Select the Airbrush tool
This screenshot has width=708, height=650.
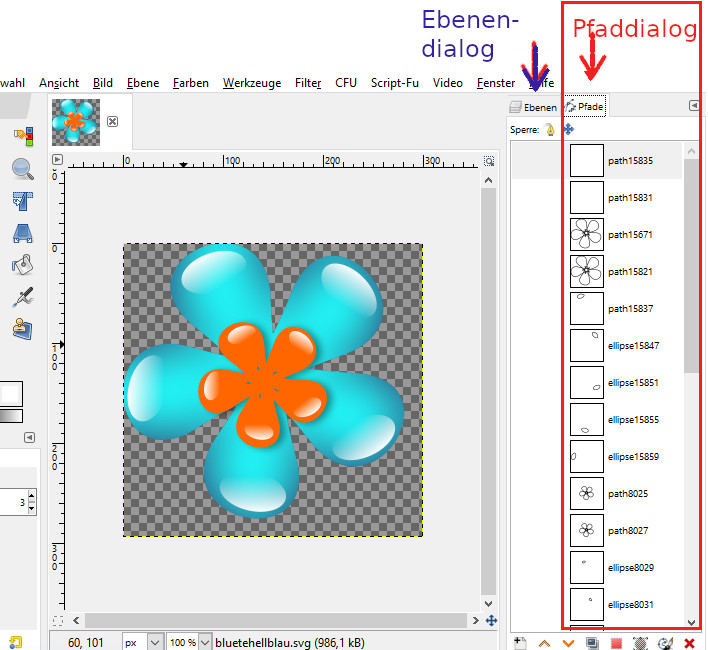point(23,297)
